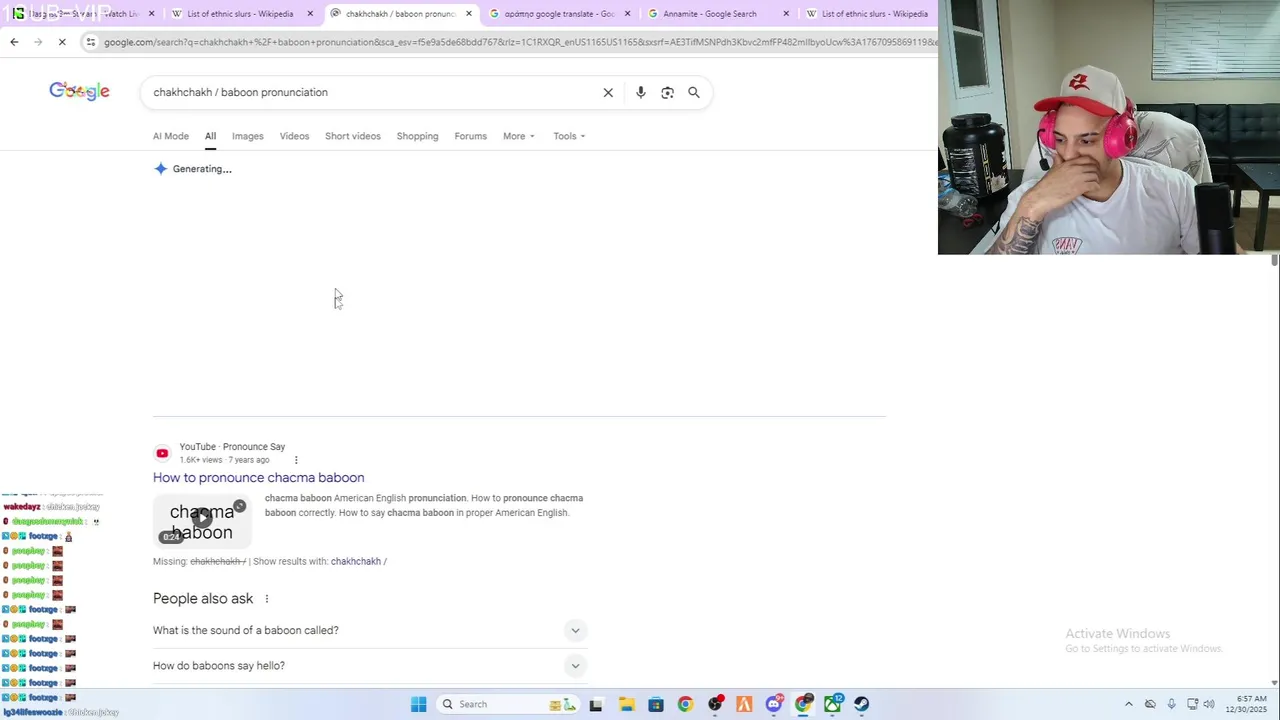1280x720 pixels.
Task: Open Microsoft Store from the taskbar
Action: (656, 704)
